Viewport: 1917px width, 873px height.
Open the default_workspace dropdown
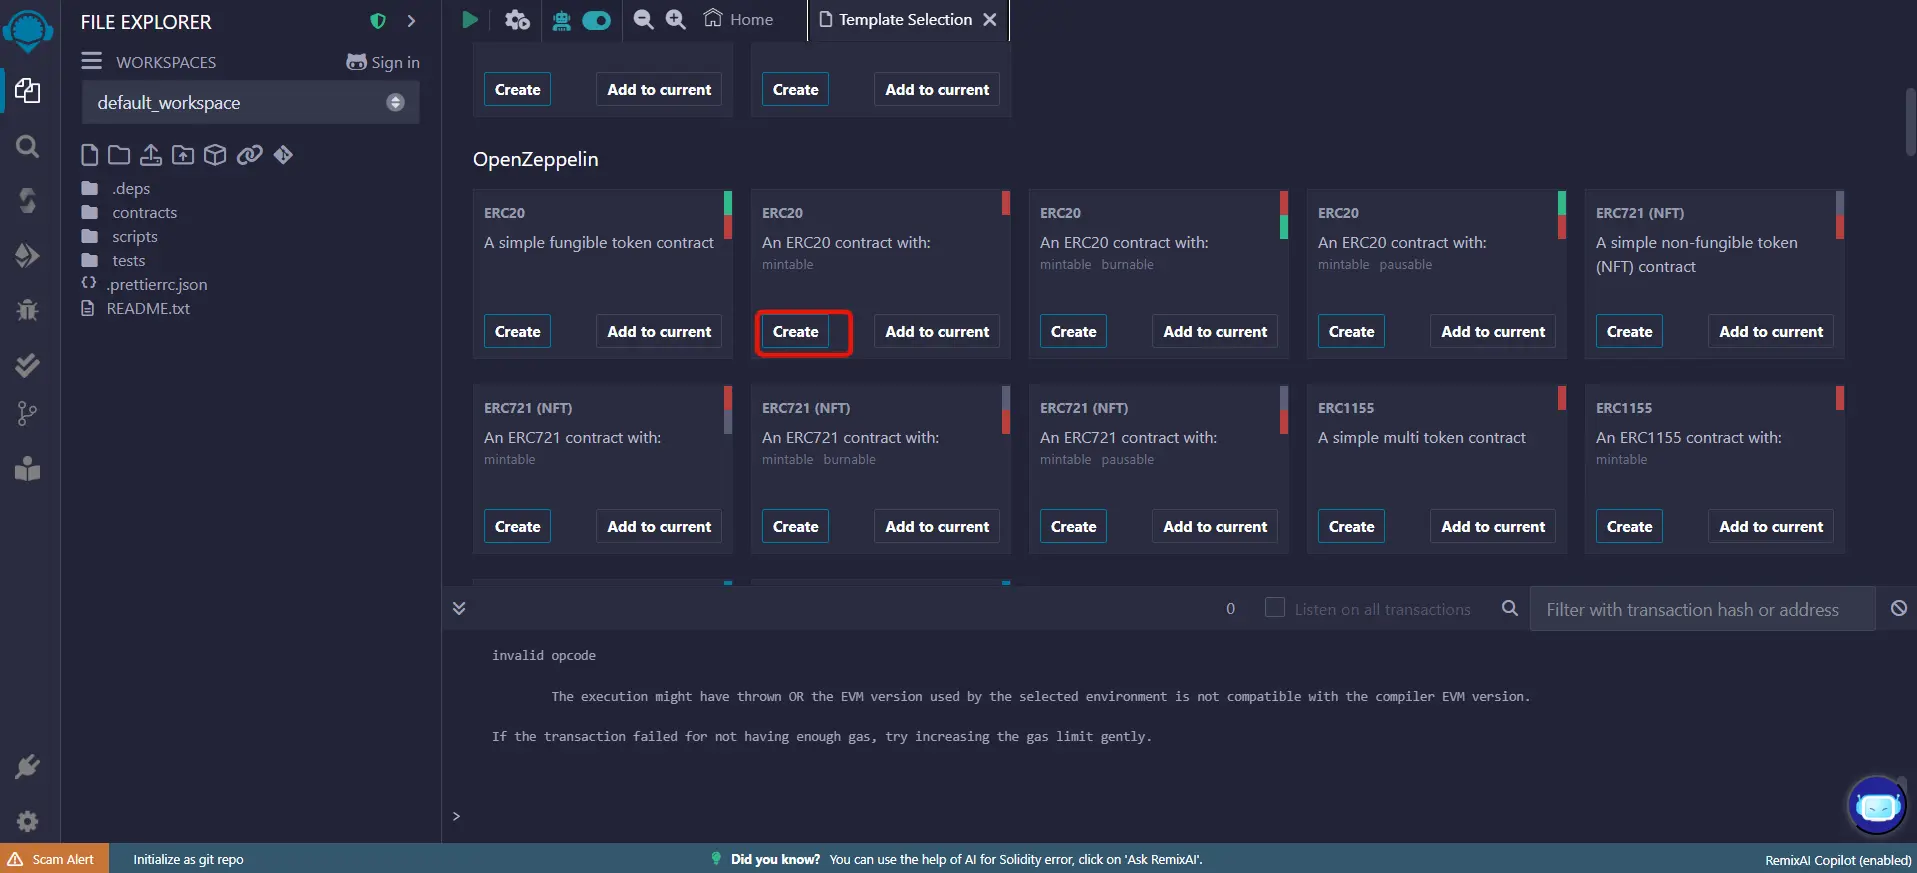pos(250,103)
